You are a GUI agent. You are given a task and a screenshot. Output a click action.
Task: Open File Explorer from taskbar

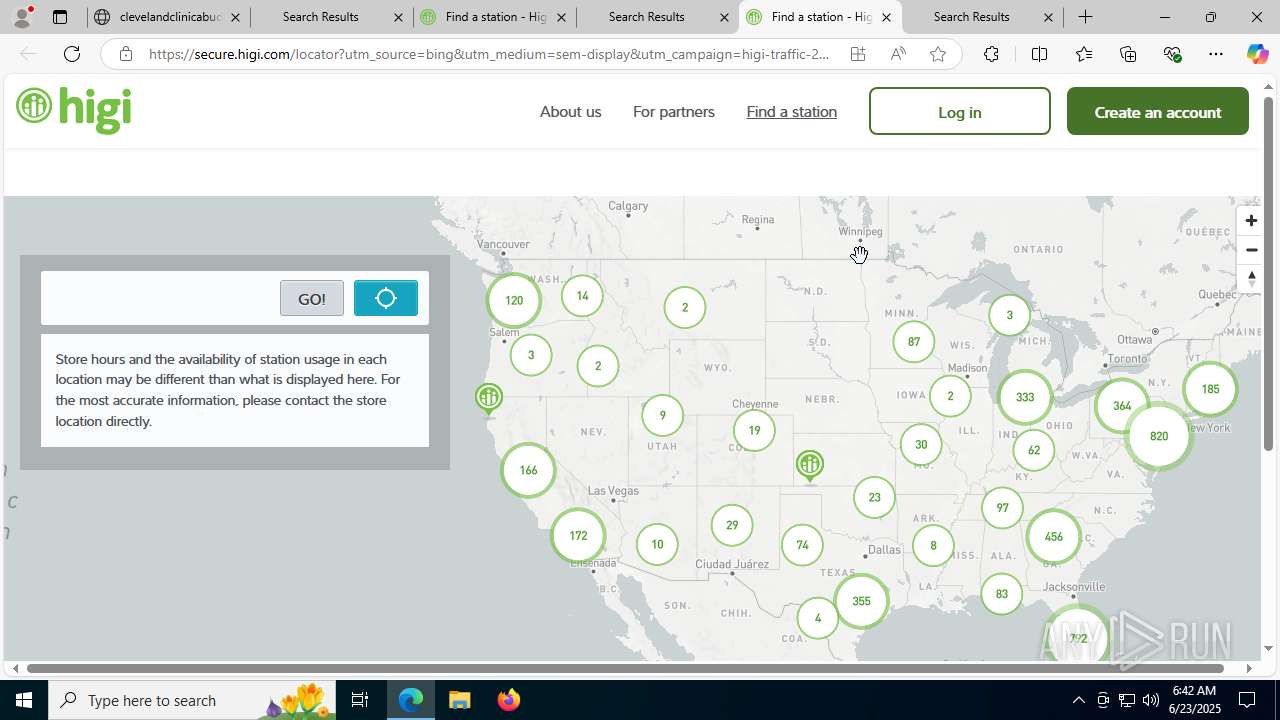459,700
